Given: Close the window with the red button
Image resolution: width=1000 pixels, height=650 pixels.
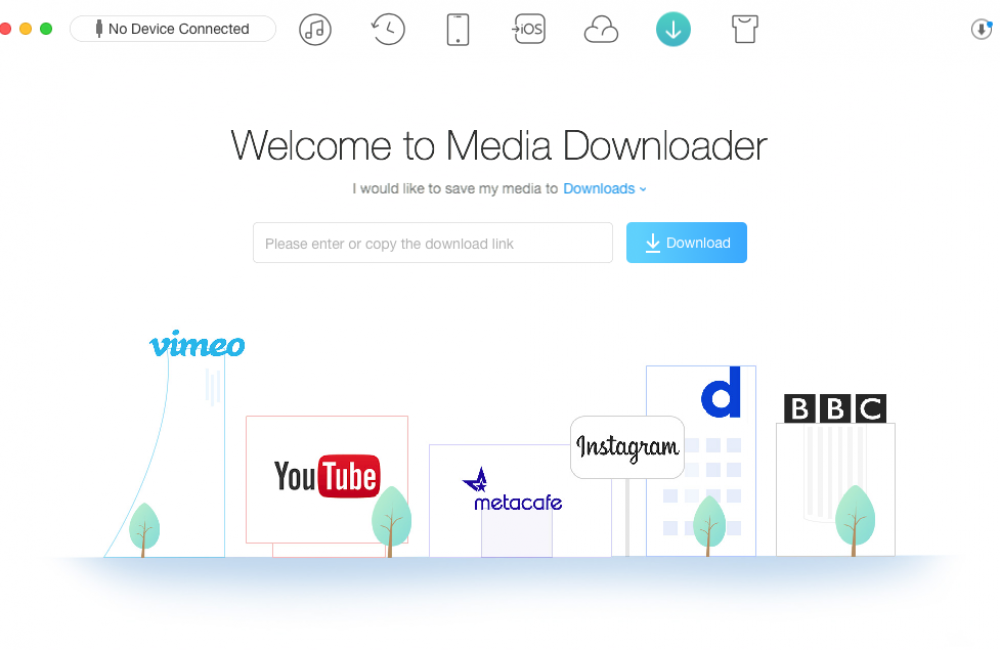Looking at the screenshot, I should [x=5, y=29].
